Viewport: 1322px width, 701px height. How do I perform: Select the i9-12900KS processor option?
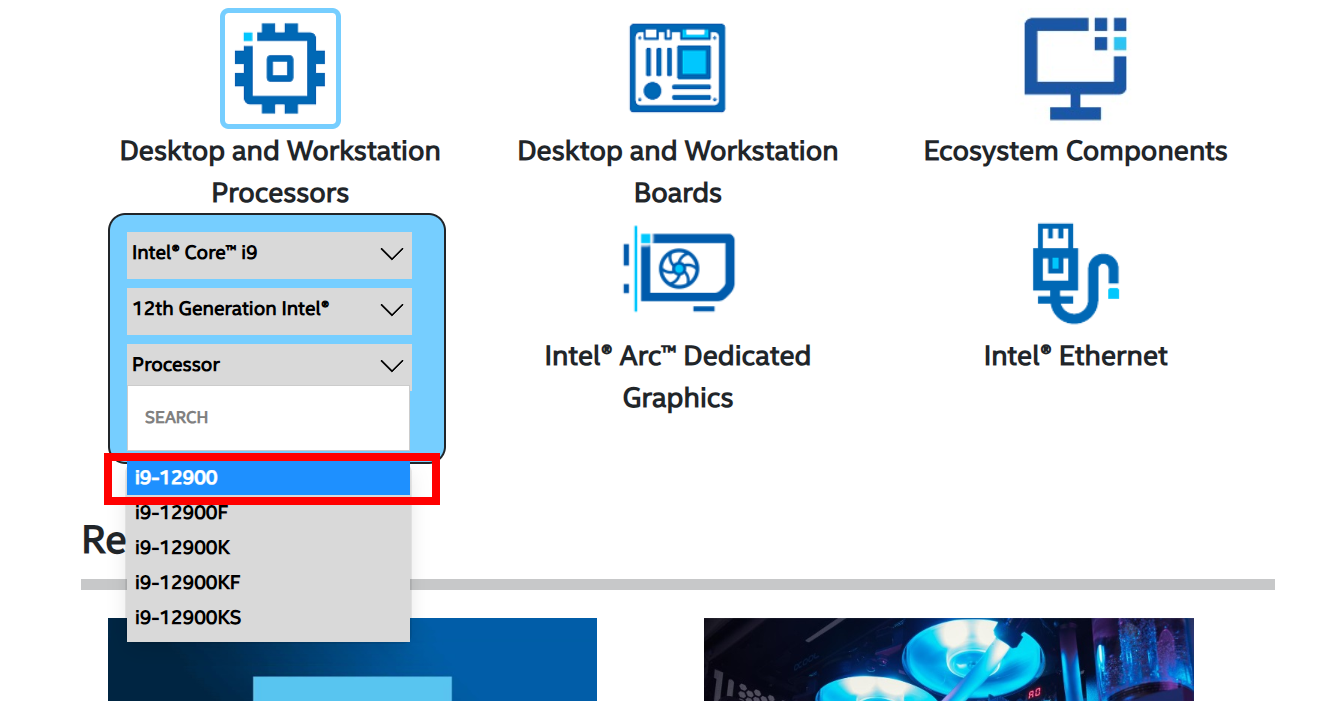[268, 618]
